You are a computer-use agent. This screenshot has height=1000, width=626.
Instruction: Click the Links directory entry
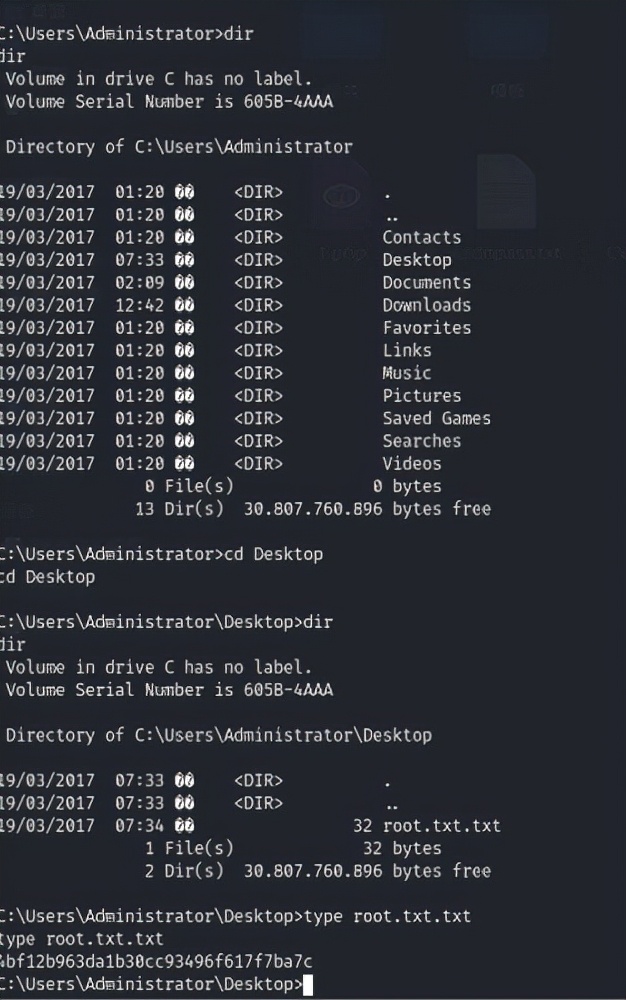pos(407,350)
